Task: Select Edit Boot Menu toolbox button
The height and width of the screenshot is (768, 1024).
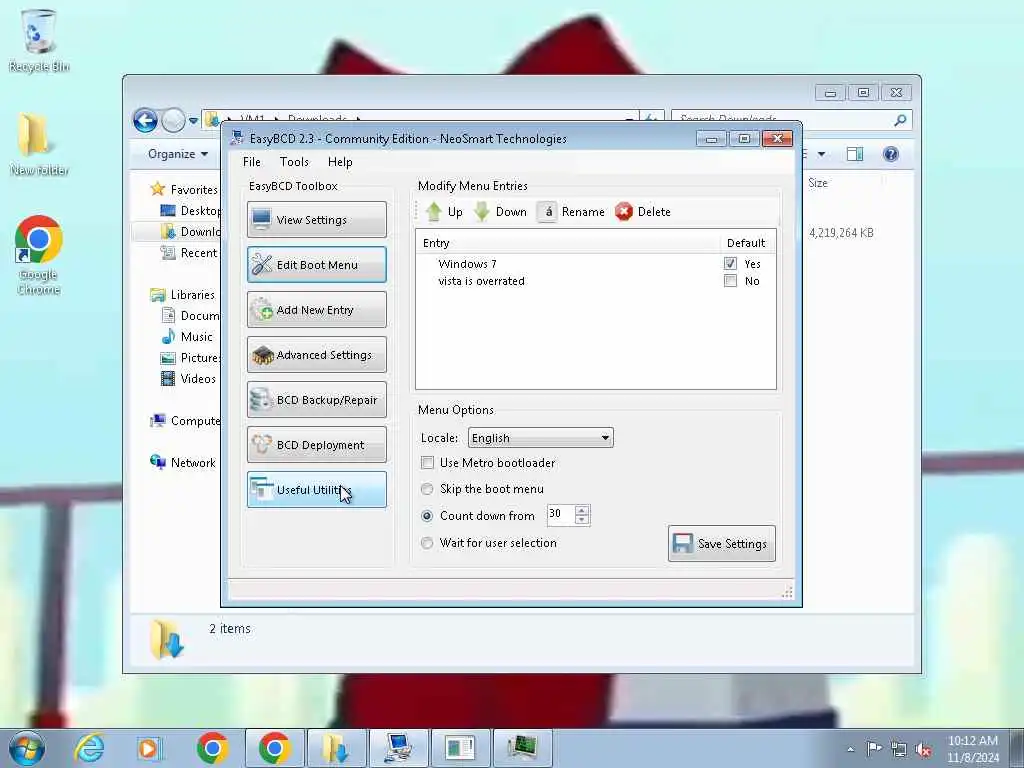Action: (x=317, y=264)
